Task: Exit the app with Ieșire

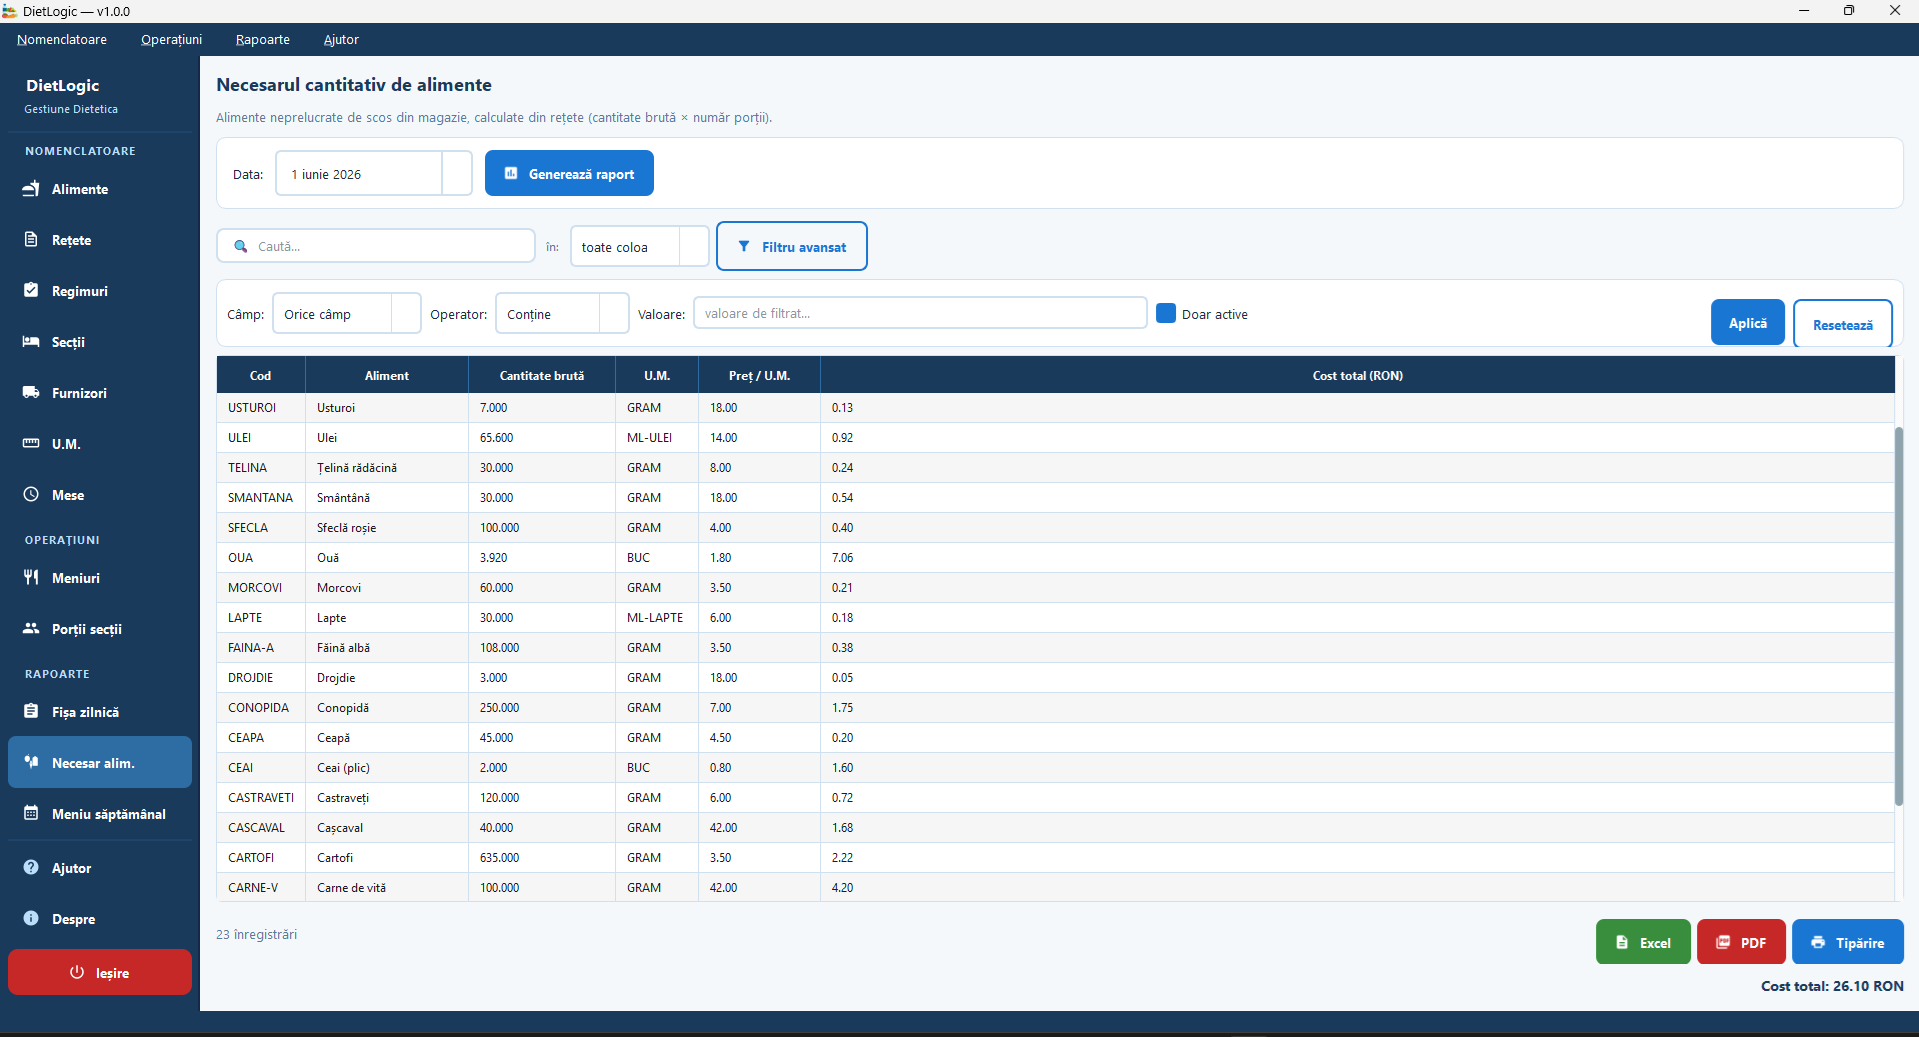Action: [99, 972]
